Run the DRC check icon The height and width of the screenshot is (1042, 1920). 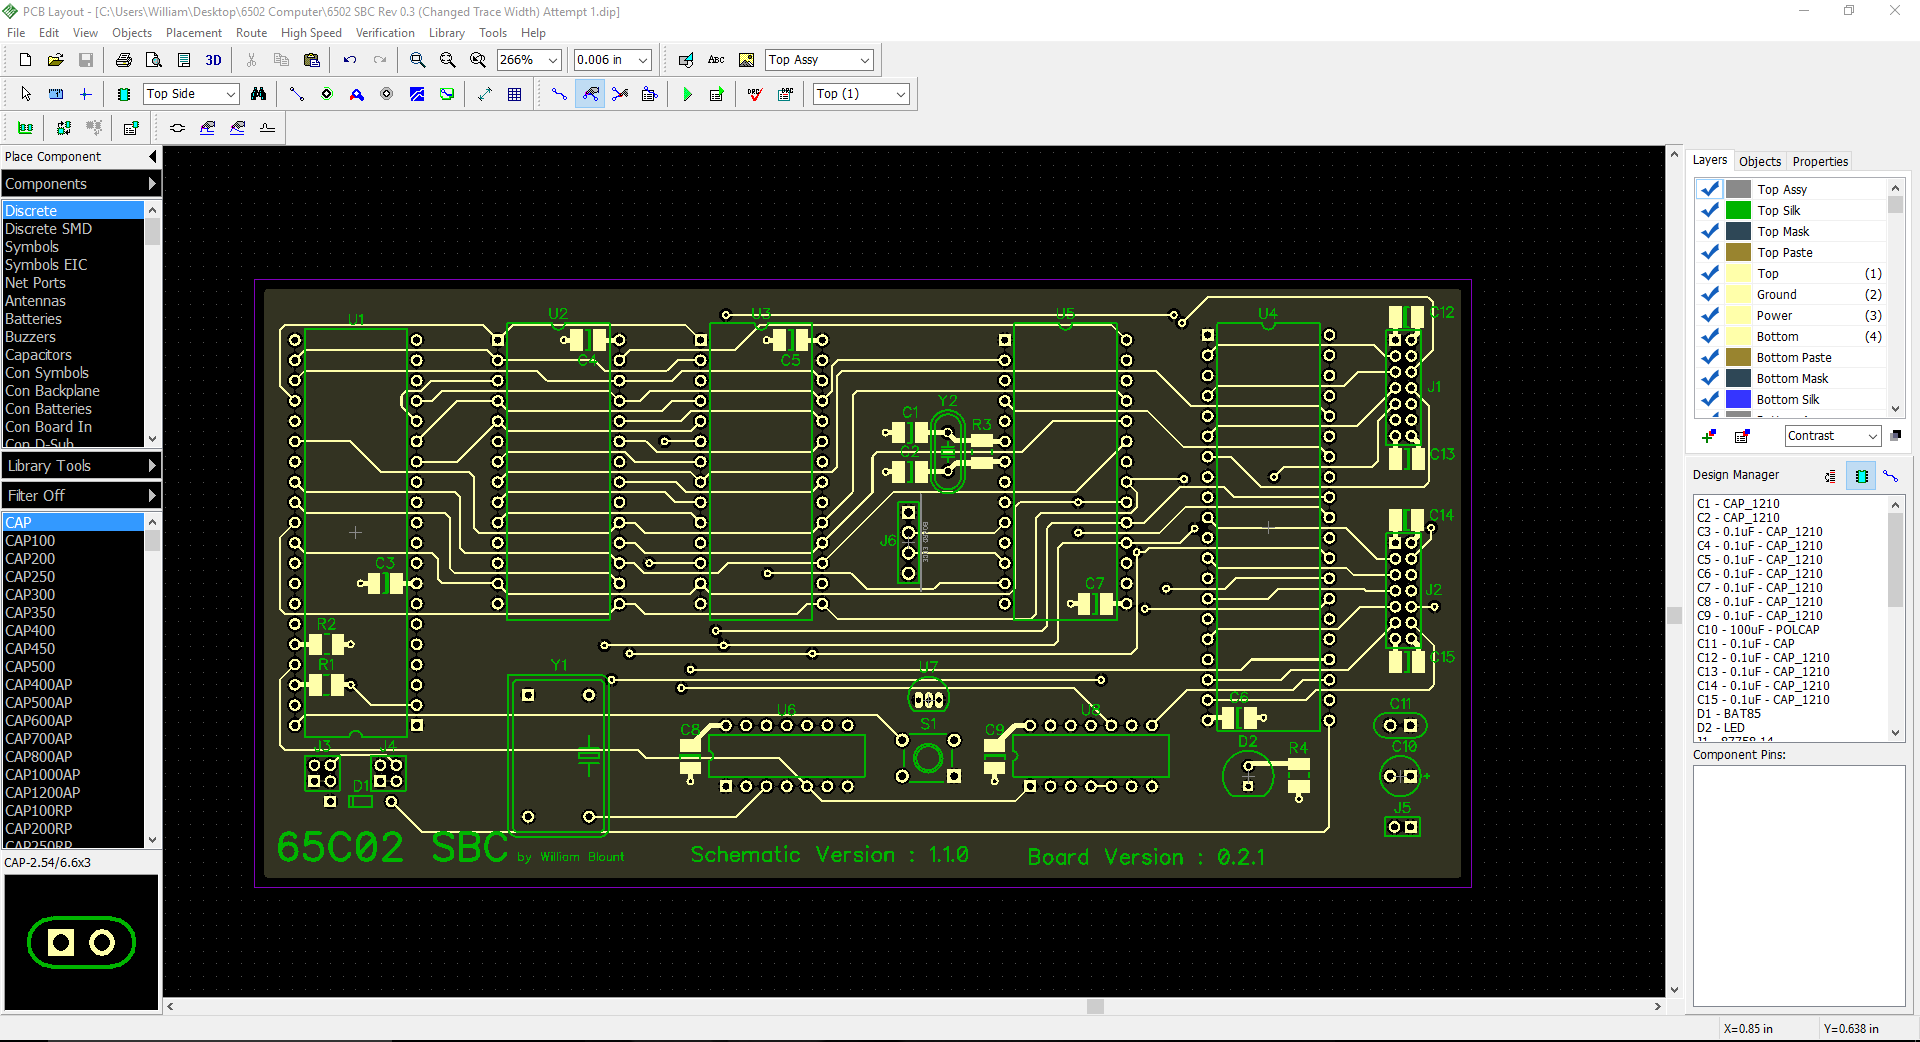click(755, 94)
